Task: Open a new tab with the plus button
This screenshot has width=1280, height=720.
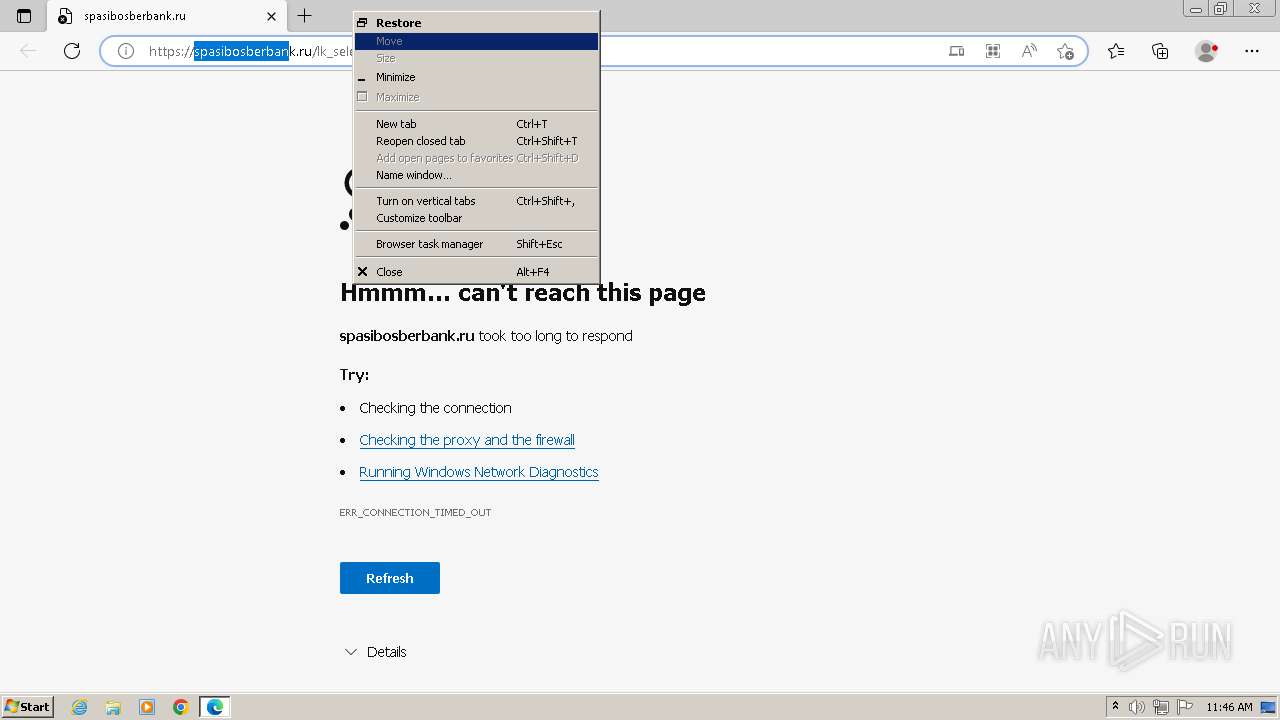Action: tap(304, 16)
